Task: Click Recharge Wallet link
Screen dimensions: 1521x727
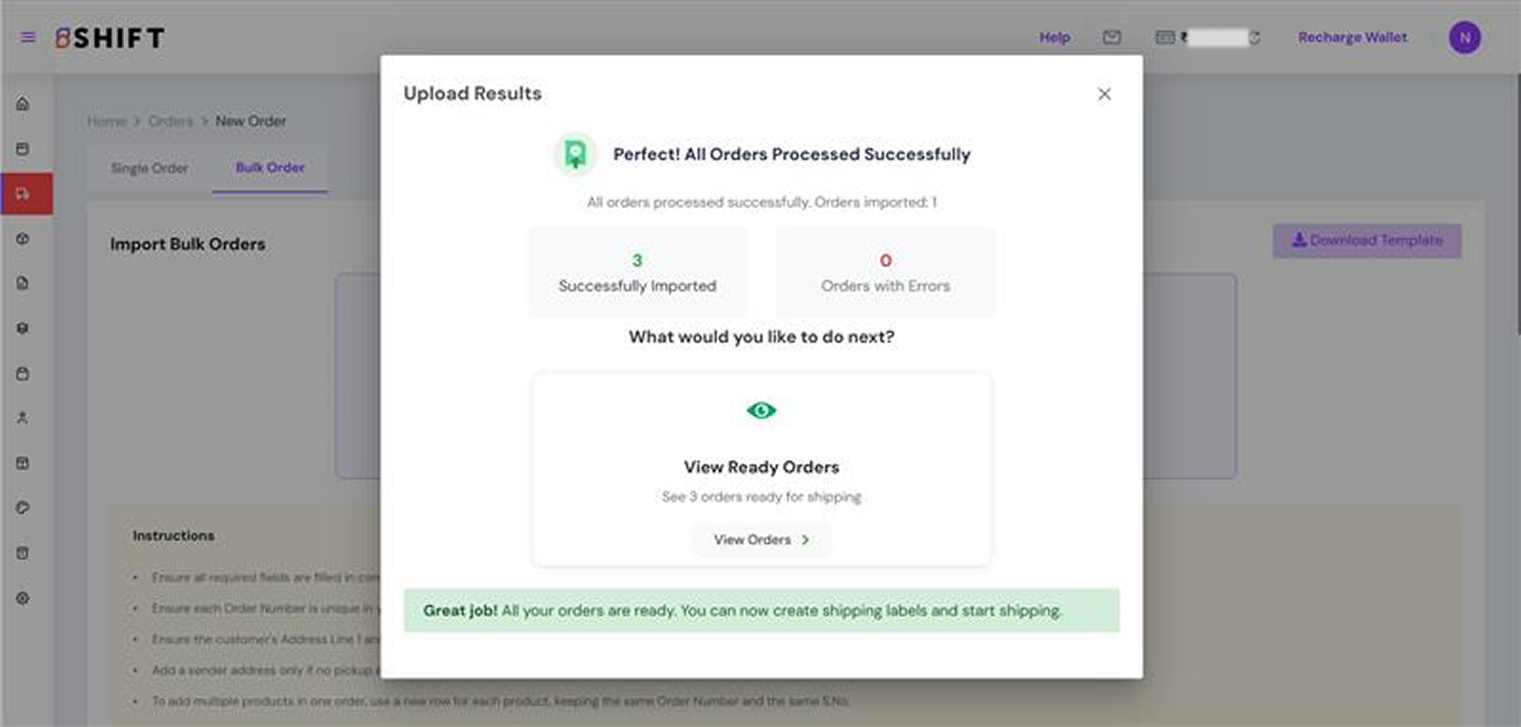Action: pyautogui.click(x=1352, y=38)
